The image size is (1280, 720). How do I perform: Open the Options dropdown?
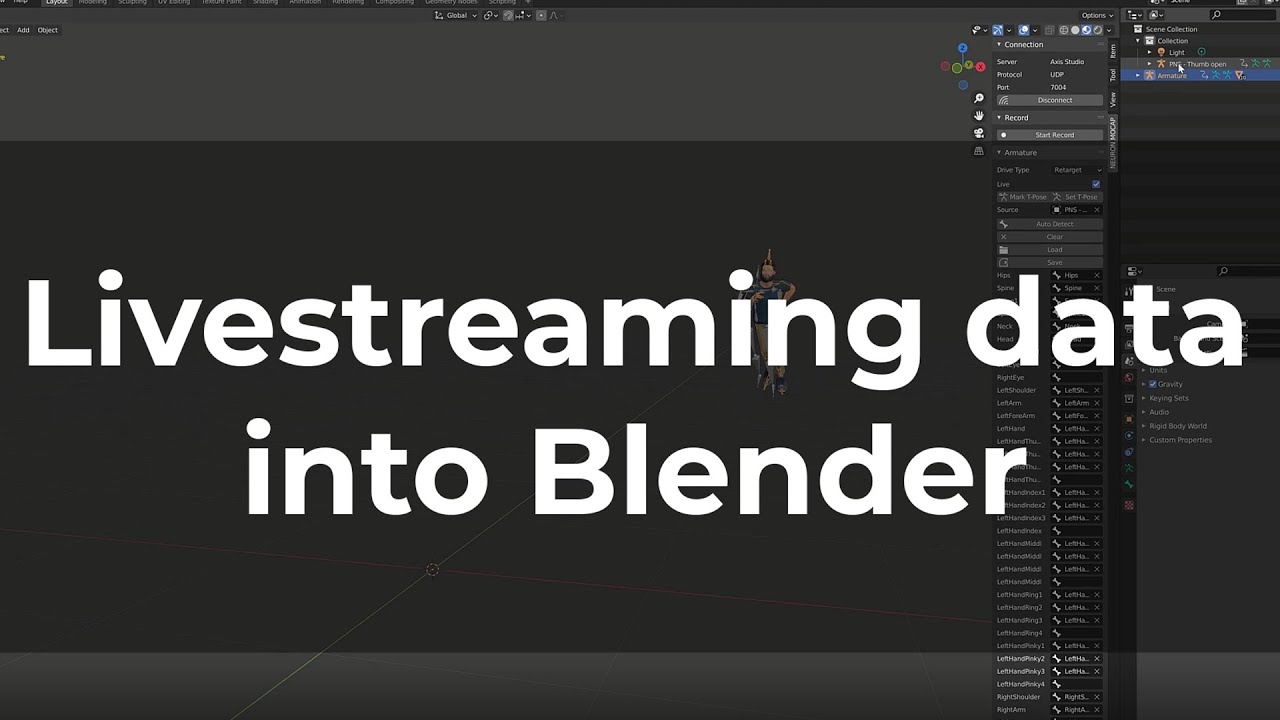pyautogui.click(x=1096, y=15)
